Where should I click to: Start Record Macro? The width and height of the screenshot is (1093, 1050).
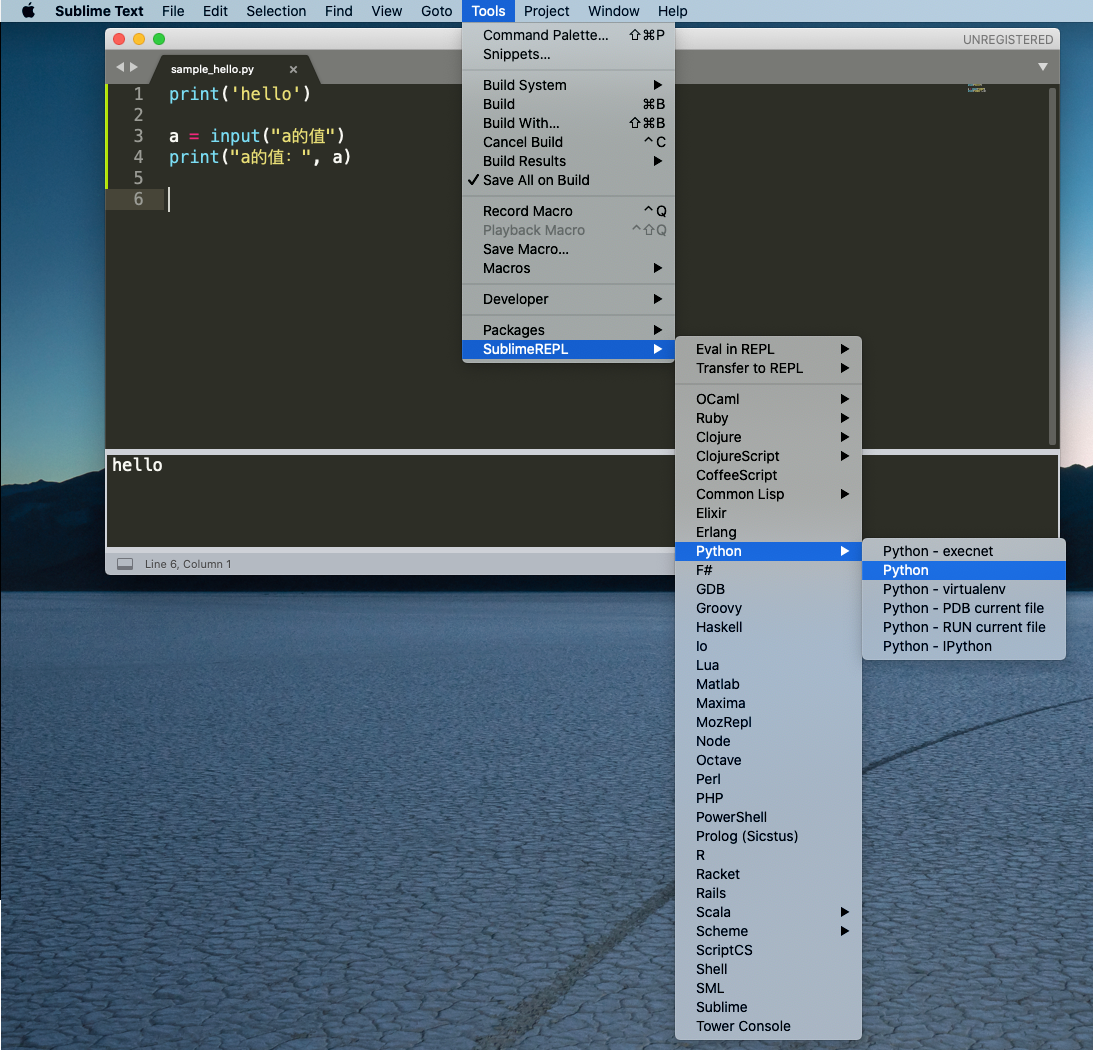coord(568,211)
